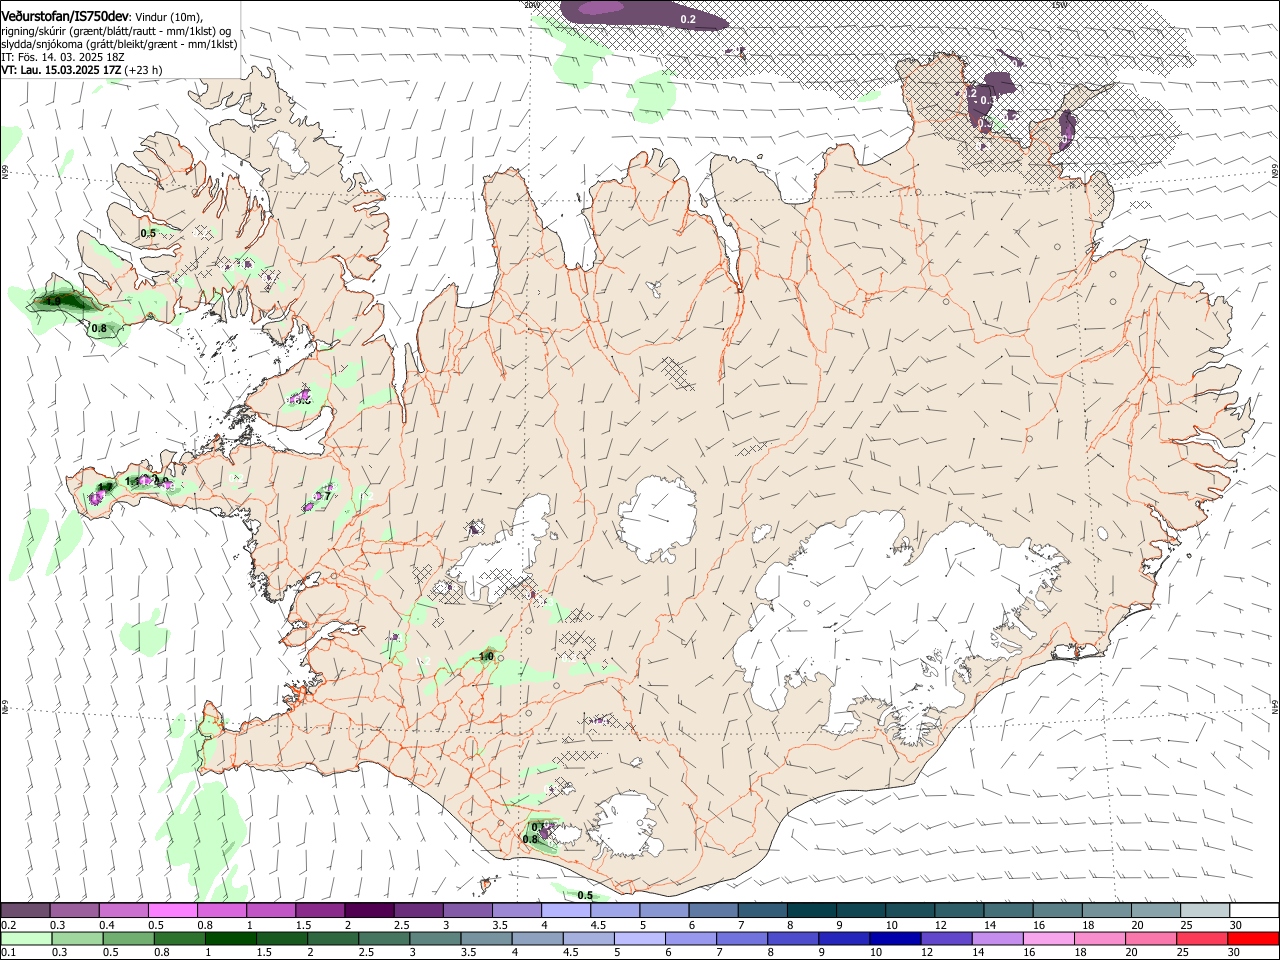Viewport: 1280px width, 960px height.
Task: Select the darkest green swatch at 1 in bottom legend
Action: (230, 938)
